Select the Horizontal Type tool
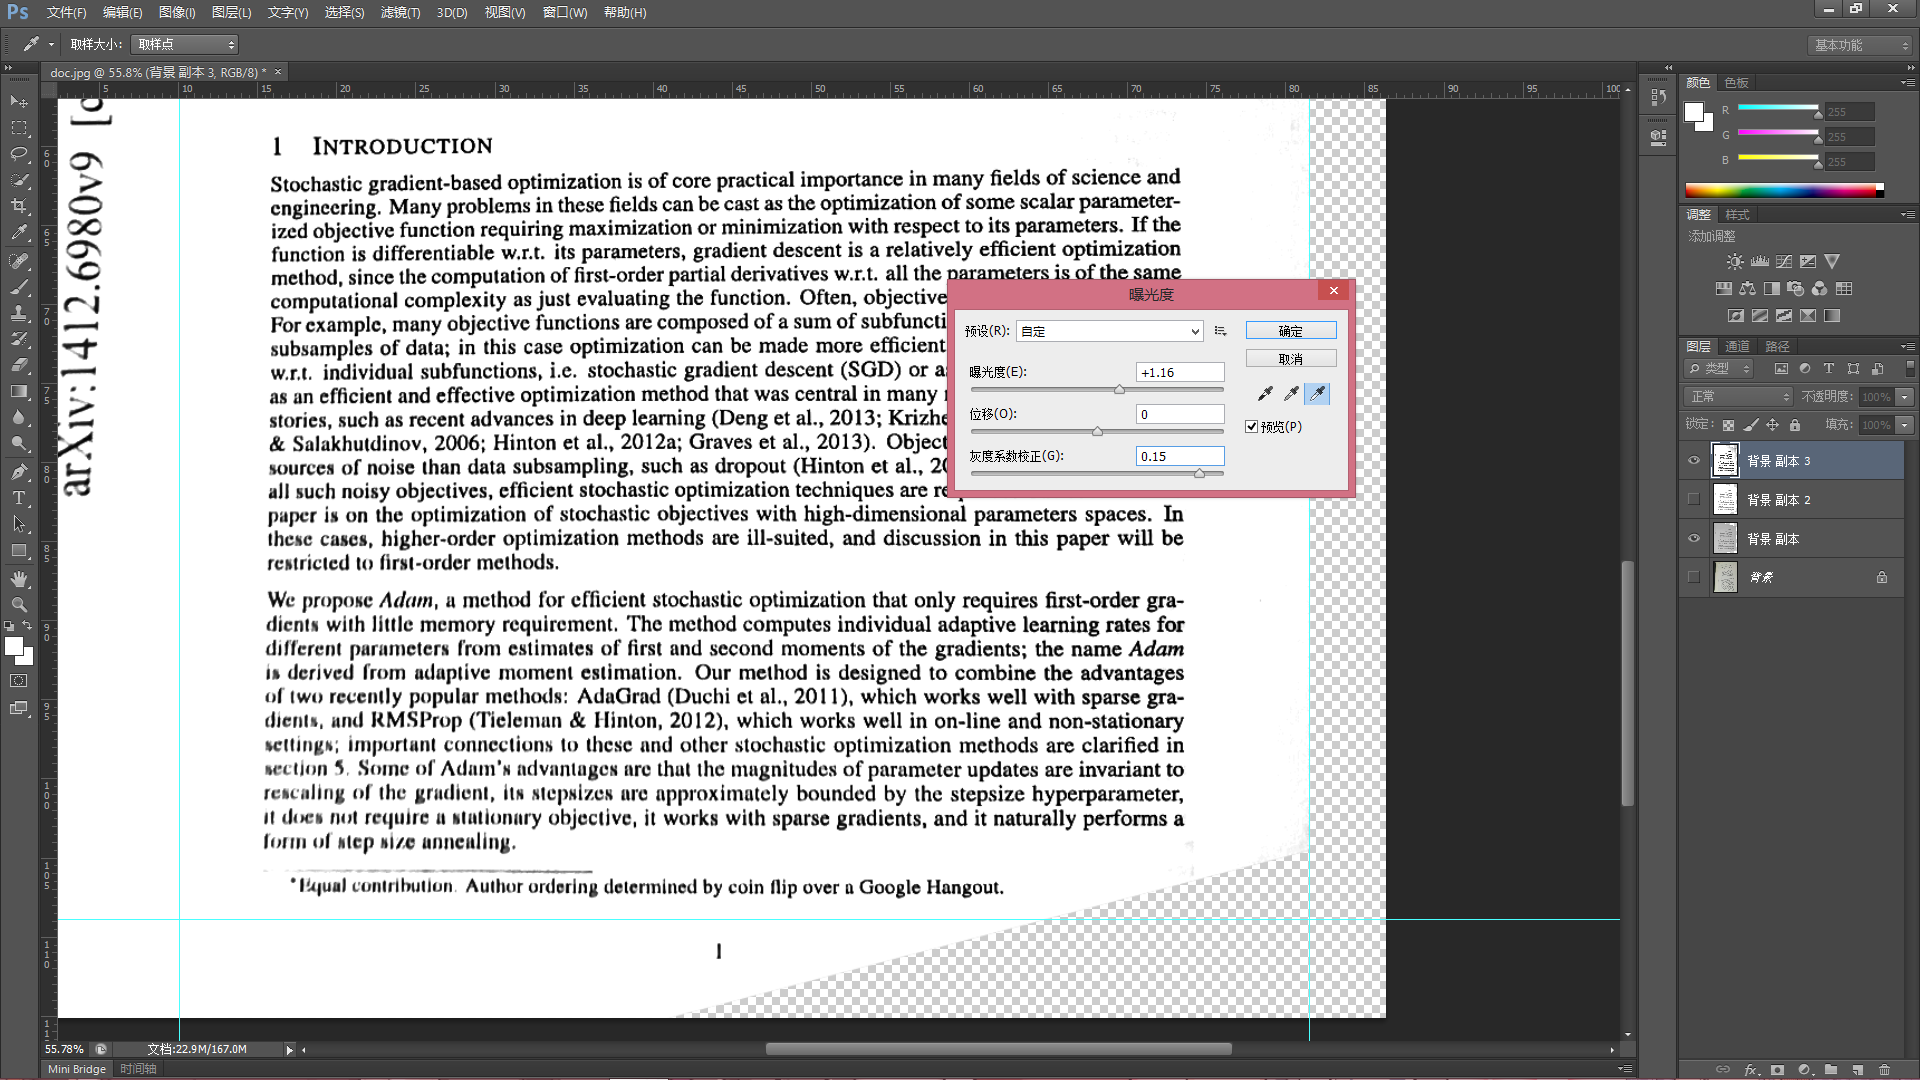1920x1080 pixels. point(19,498)
